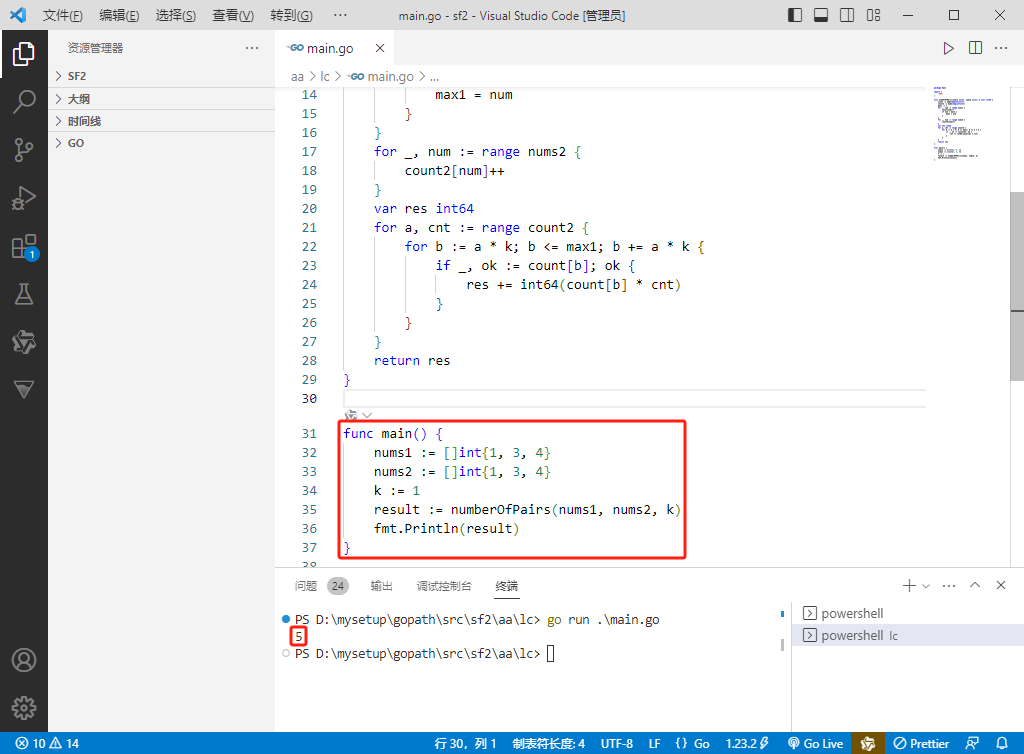Expand the GO section in Explorer

click(x=161, y=143)
